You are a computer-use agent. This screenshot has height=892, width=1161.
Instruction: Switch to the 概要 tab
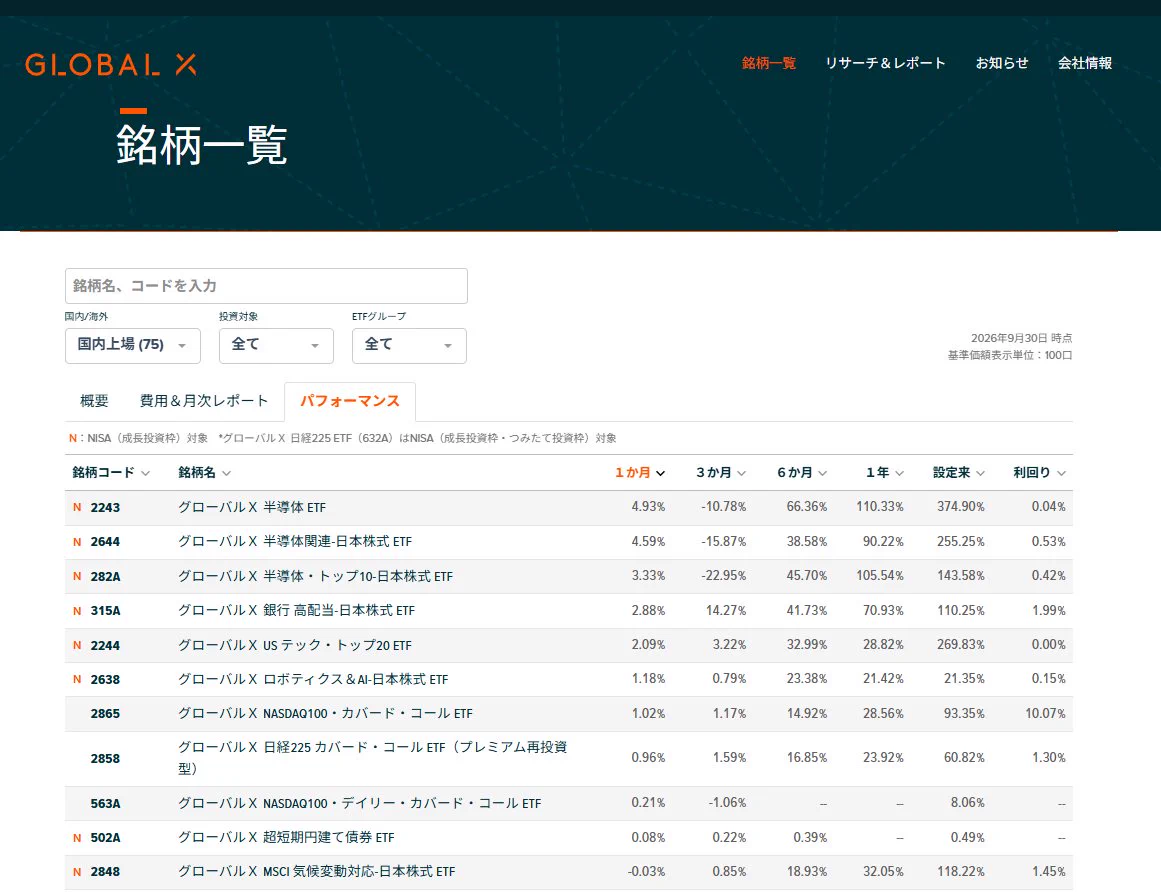(x=94, y=401)
